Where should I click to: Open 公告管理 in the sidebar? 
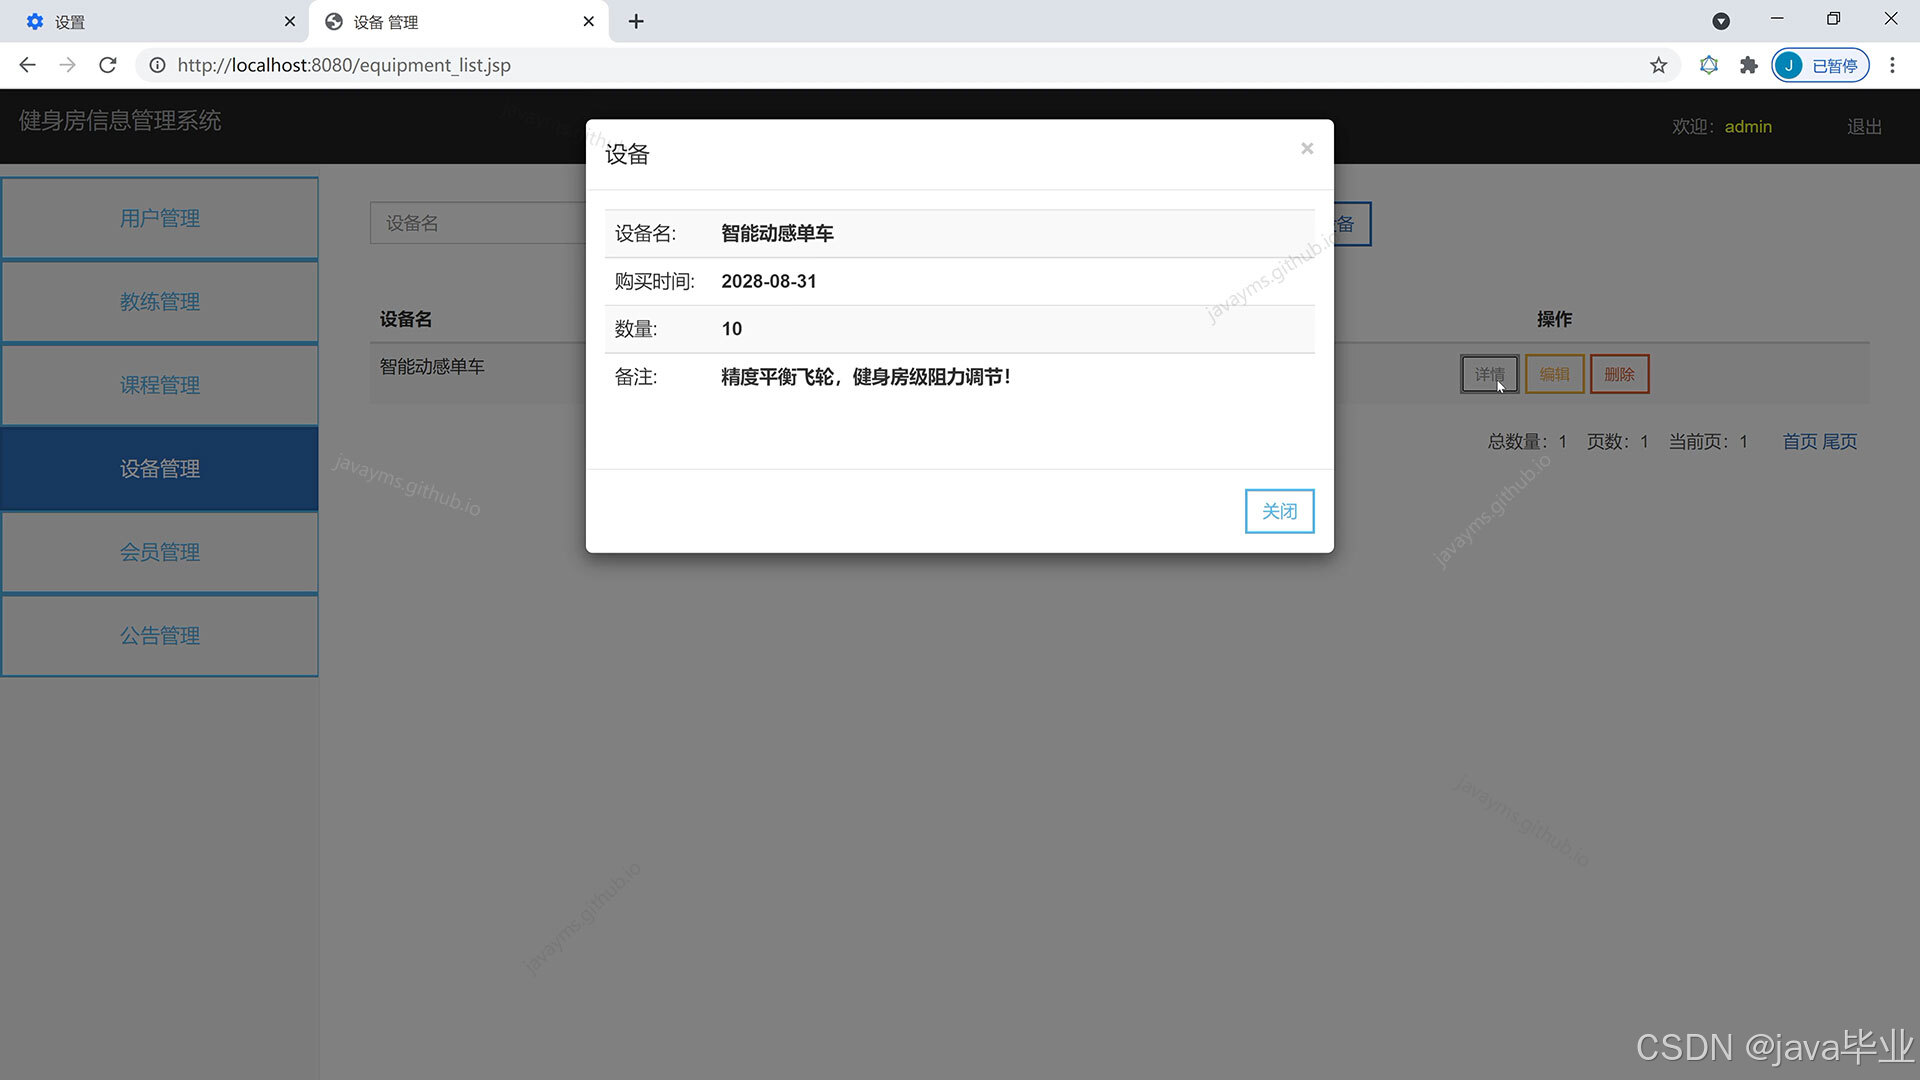(x=160, y=635)
